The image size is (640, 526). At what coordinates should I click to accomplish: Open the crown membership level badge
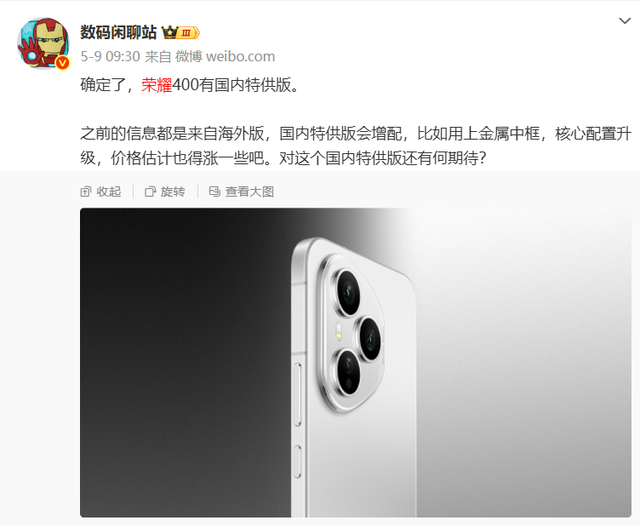(181, 32)
